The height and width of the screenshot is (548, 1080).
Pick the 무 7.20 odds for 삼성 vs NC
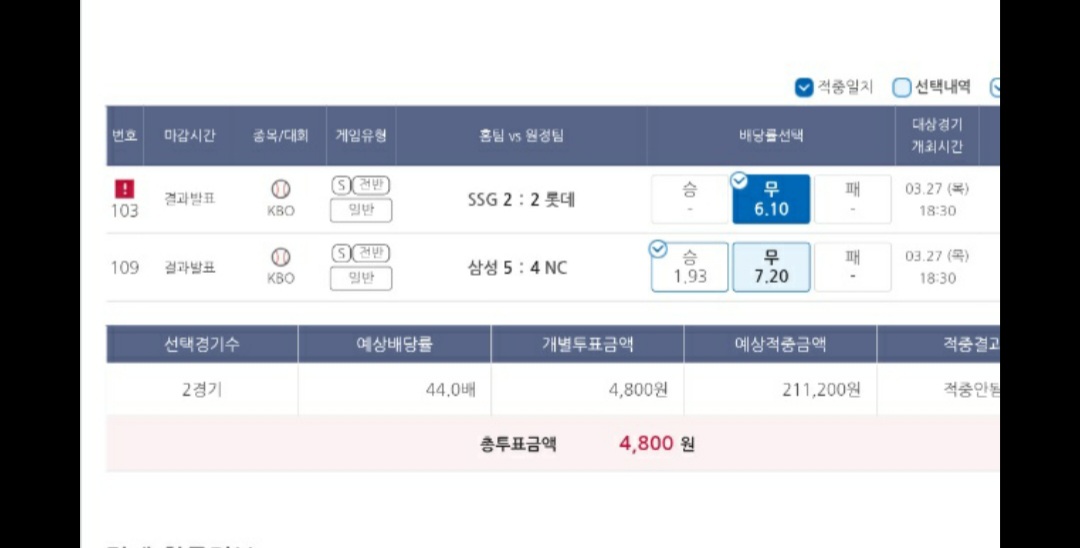coord(771,267)
